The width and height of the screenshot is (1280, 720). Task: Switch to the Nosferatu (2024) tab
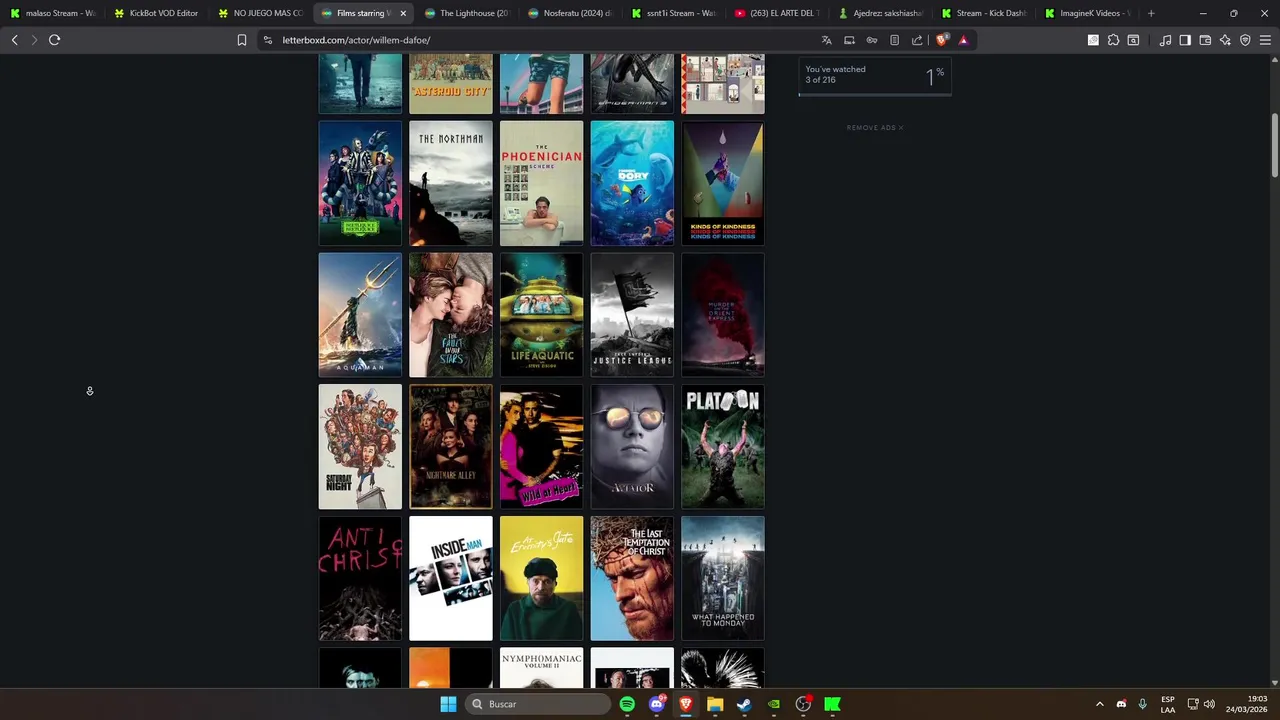pyautogui.click(x=570, y=13)
